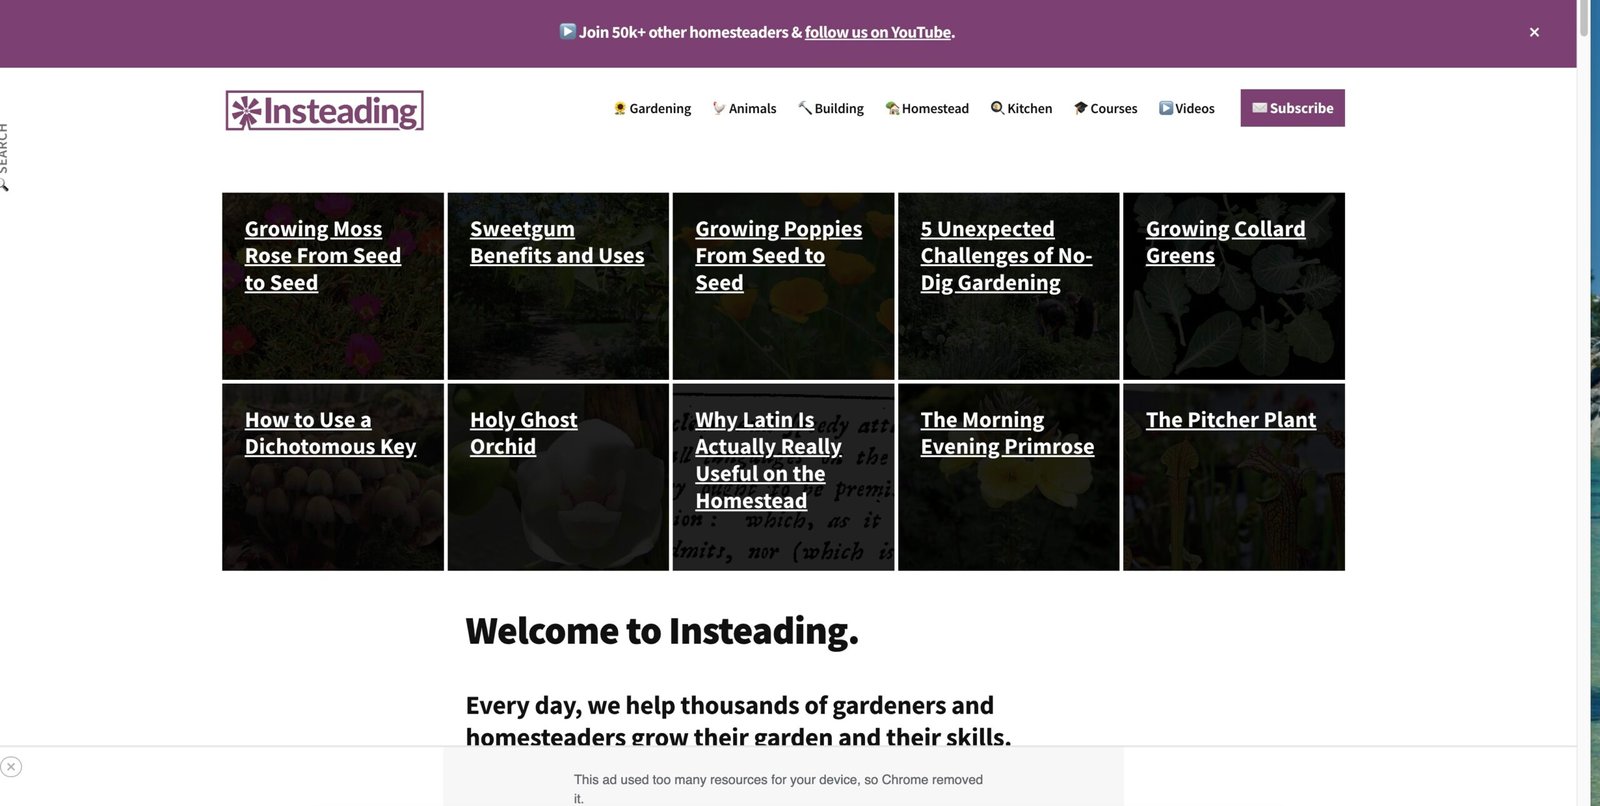Screen dimensions: 1600x806
Task: Dismiss the bottom ad with X icon
Action: coord(11,767)
